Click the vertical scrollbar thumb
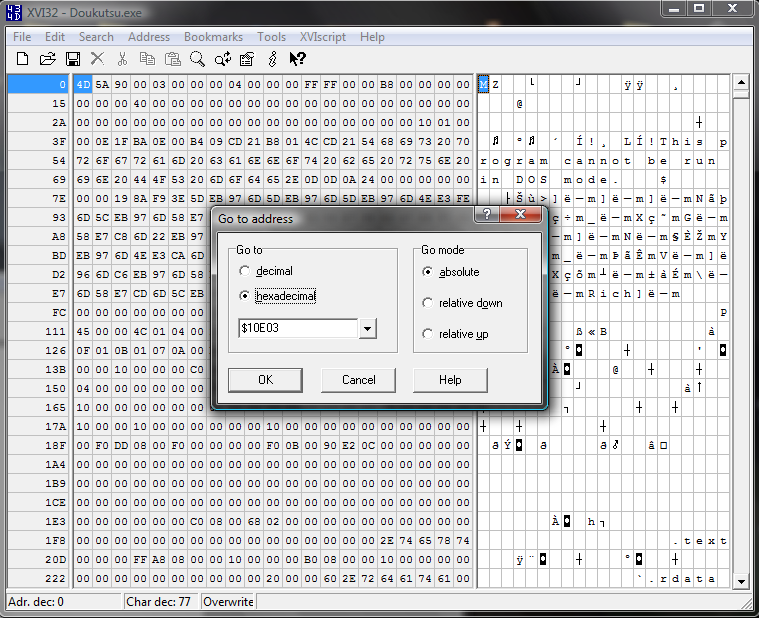 pyautogui.click(x=741, y=94)
